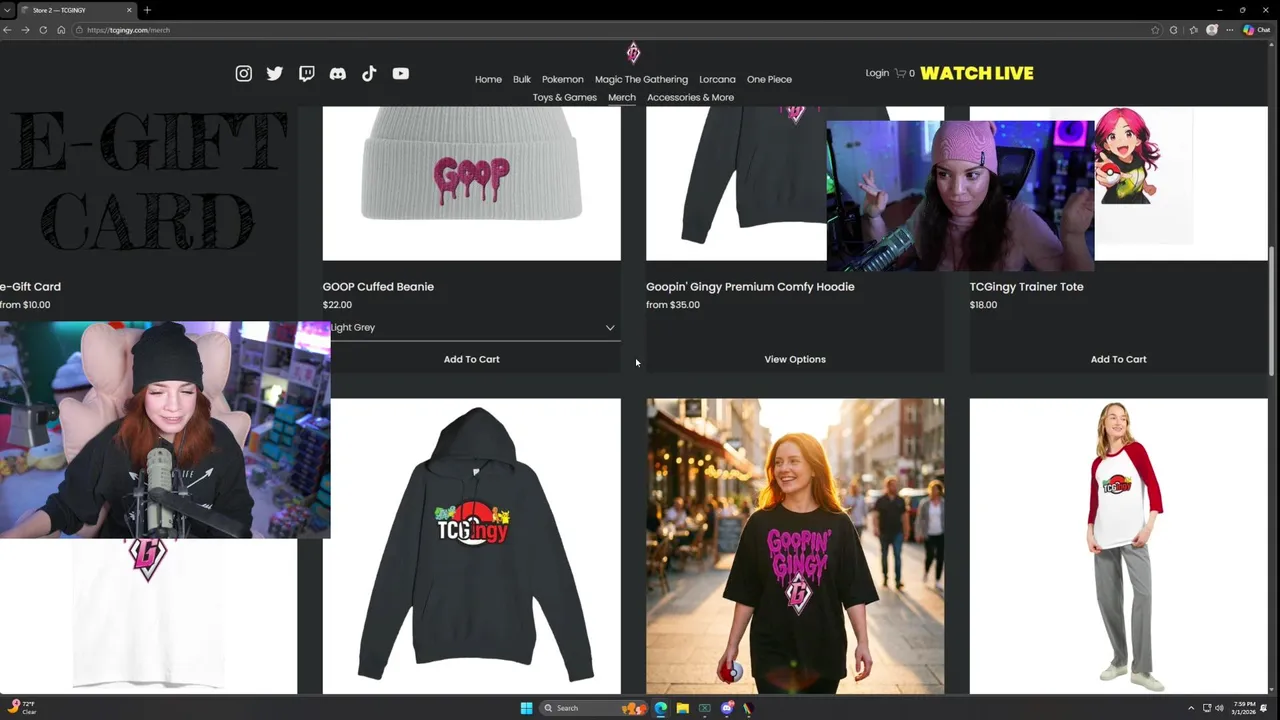Expand the Light Grey color dropdown
The width and height of the screenshot is (1280, 720).
(471, 327)
